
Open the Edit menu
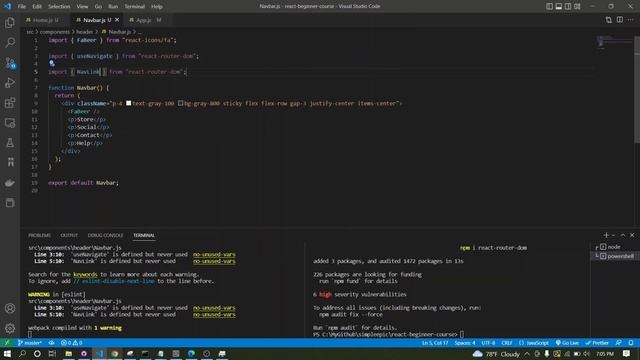37,6
